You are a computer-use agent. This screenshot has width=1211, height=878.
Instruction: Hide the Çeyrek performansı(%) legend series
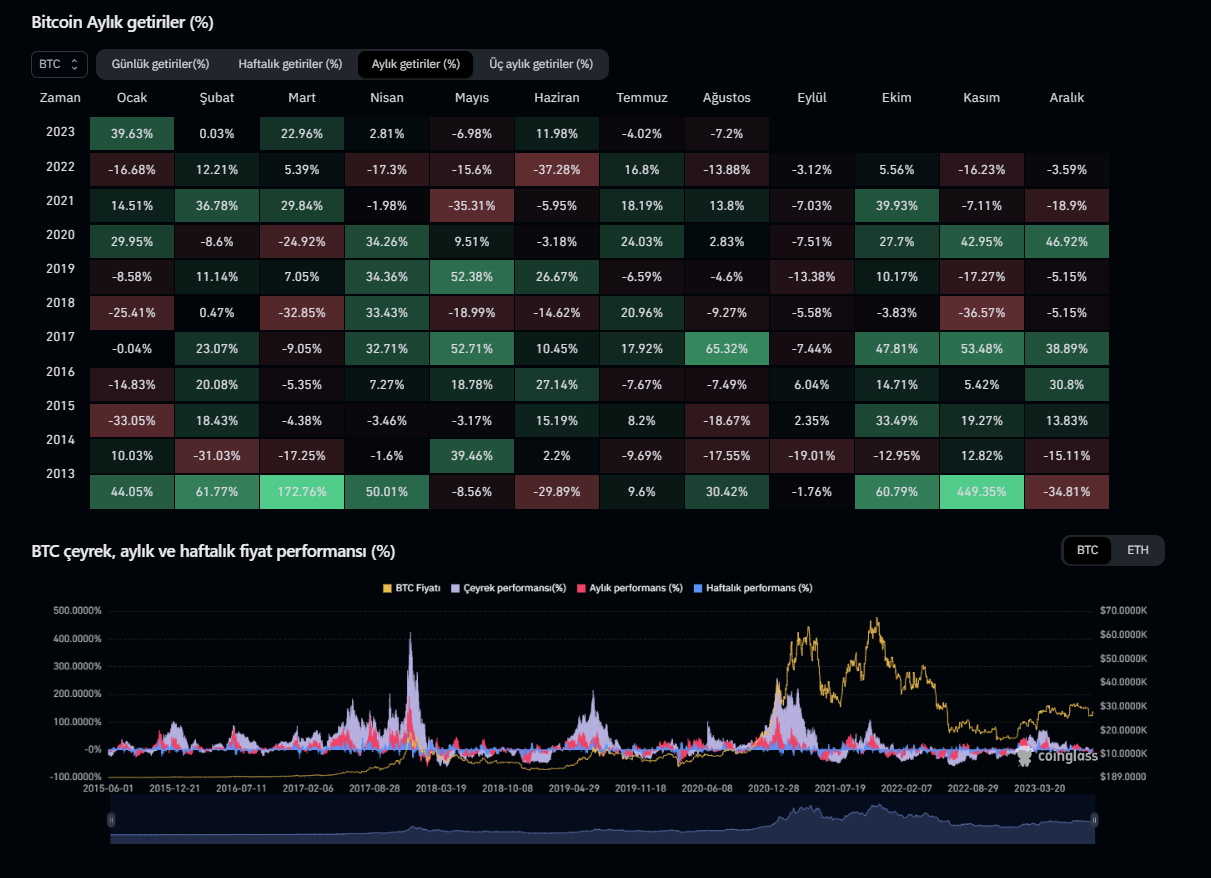456,588
